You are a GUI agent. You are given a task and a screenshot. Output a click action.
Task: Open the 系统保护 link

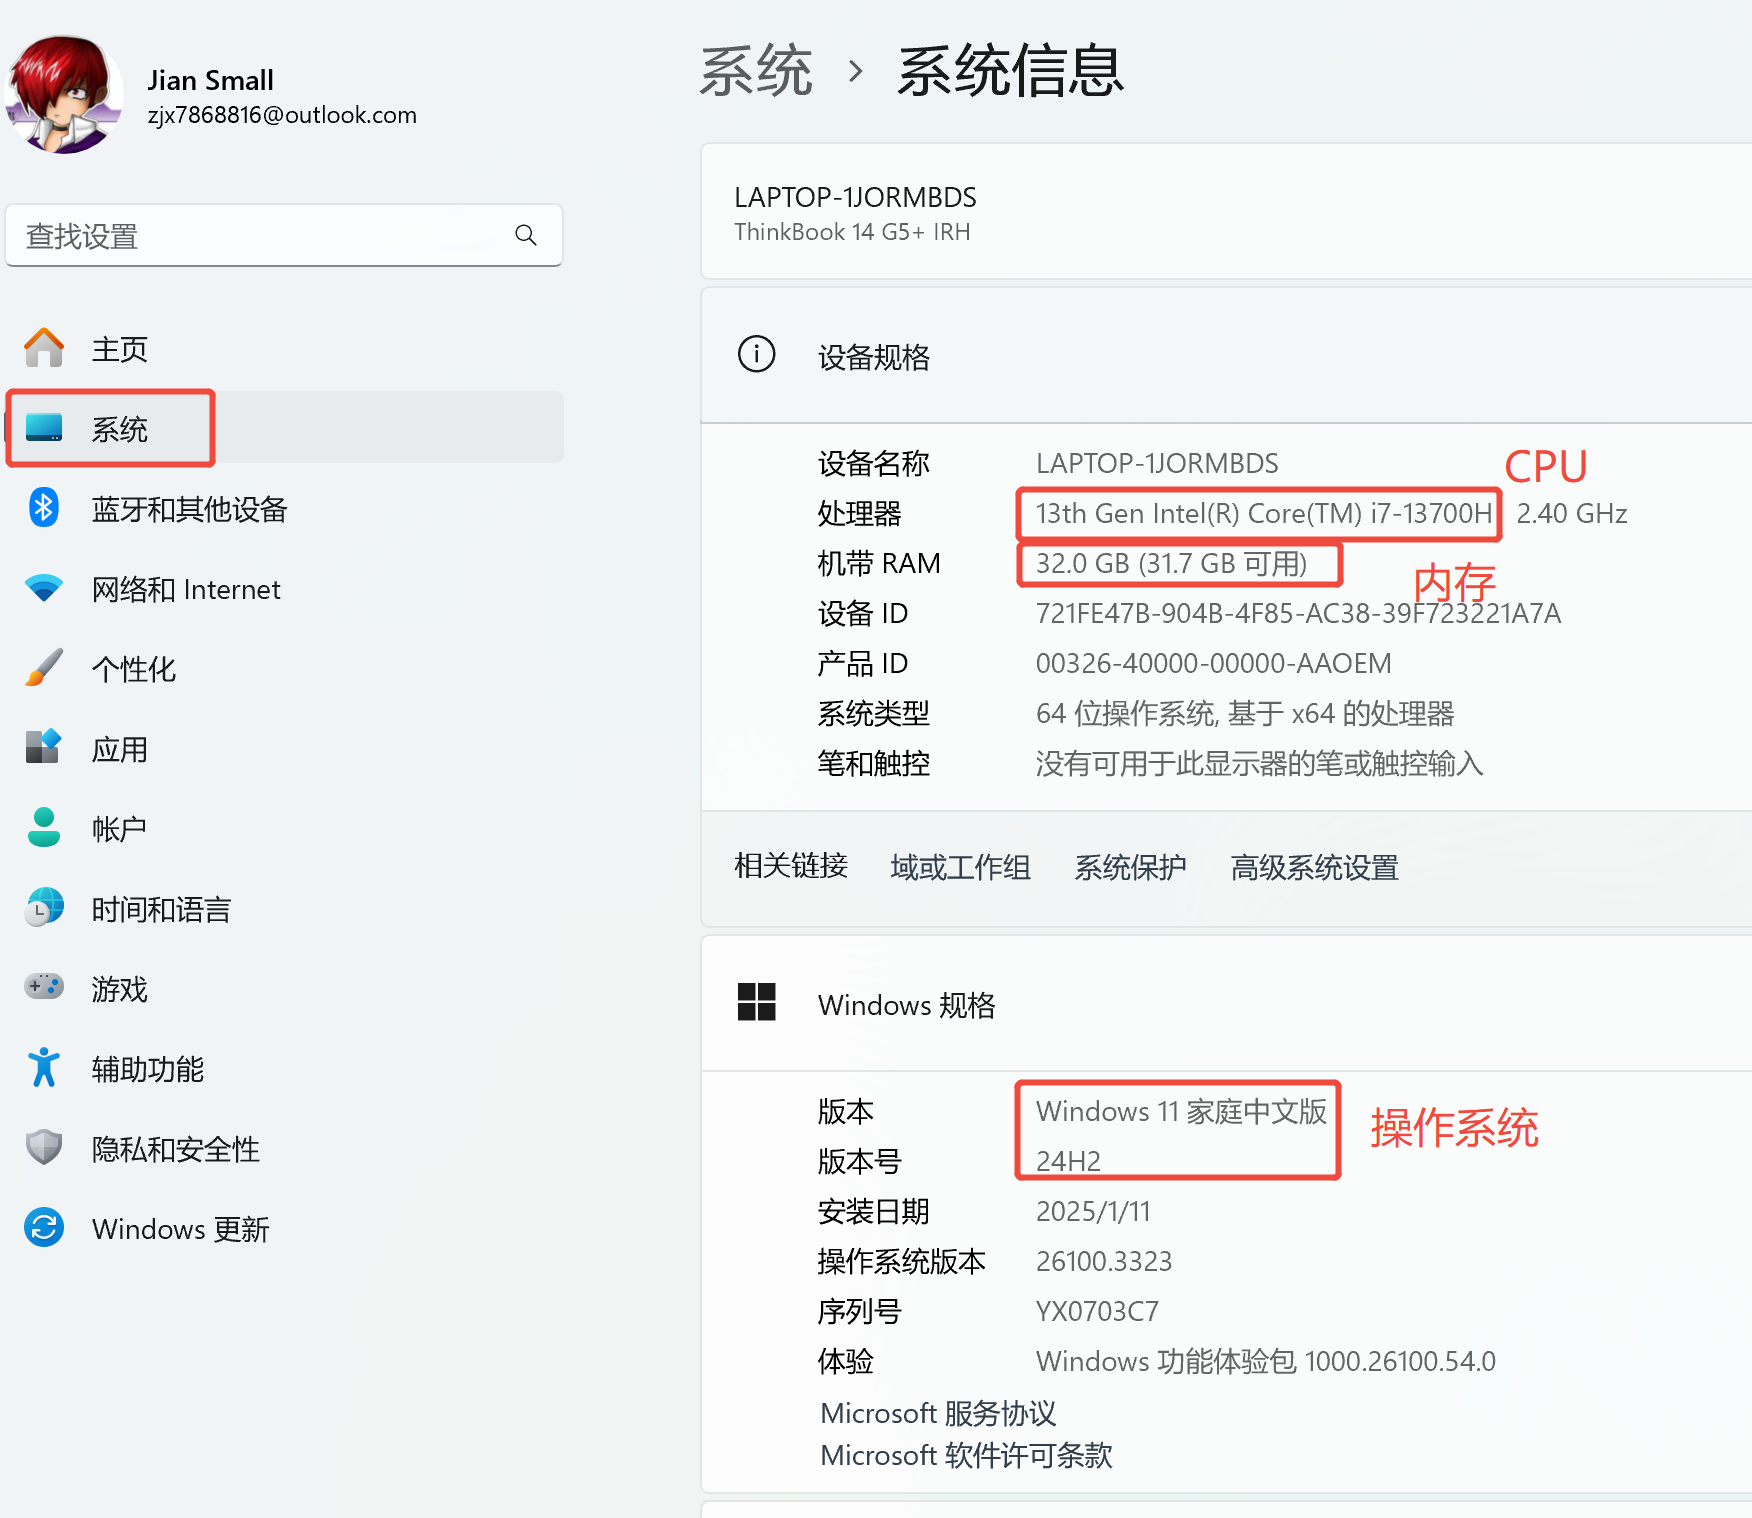(x=1130, y=867)
